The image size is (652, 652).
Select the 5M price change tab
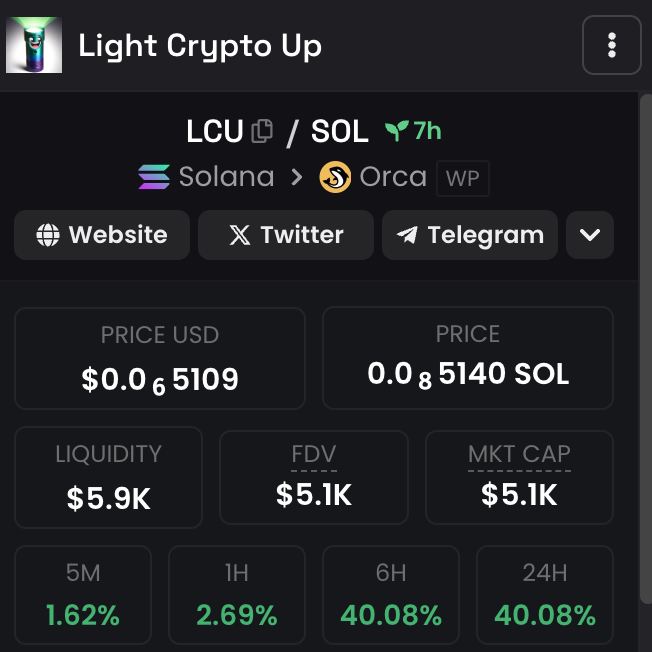(x=83, y=595)
